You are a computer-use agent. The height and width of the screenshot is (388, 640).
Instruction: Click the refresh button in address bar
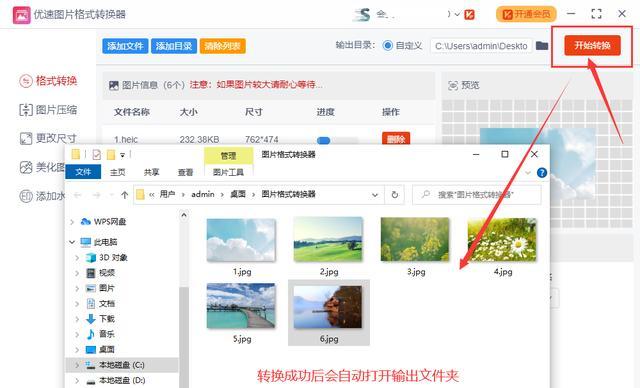pos(395,195)
